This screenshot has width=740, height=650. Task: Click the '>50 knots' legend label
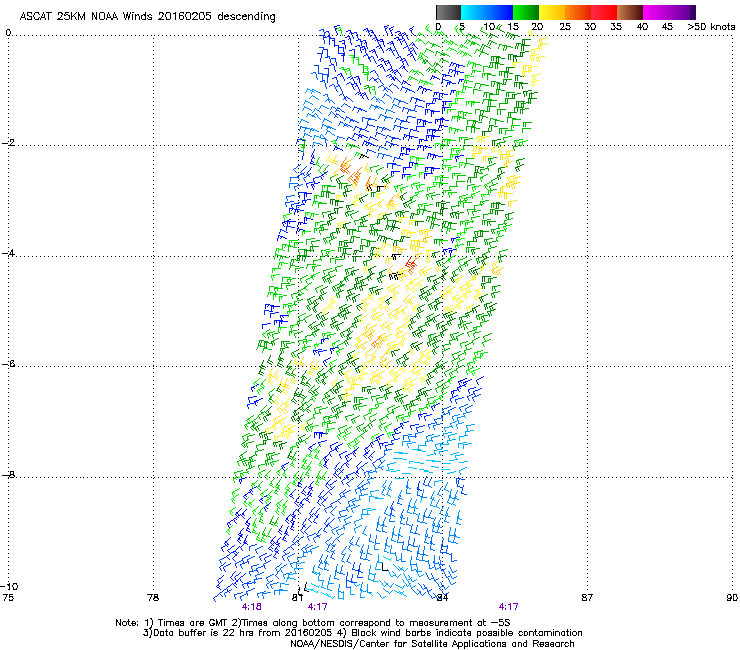click(711, 27)
